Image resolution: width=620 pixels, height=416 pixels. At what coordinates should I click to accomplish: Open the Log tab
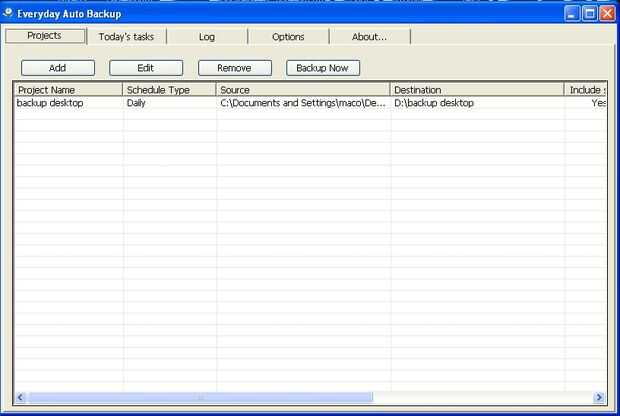click(207, 37)
